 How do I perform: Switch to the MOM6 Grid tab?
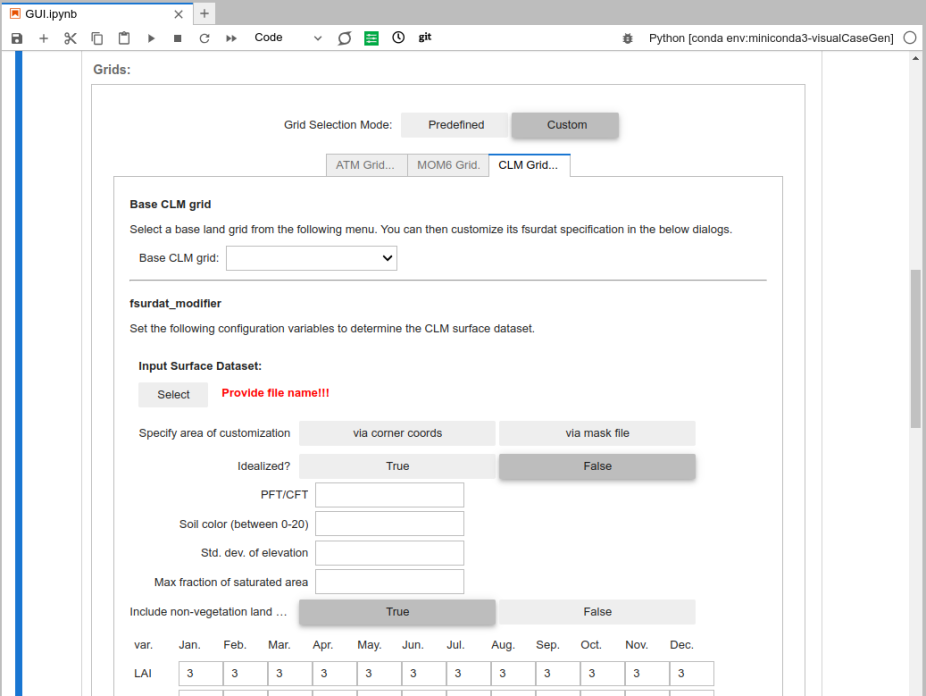(x=447, y=165)
